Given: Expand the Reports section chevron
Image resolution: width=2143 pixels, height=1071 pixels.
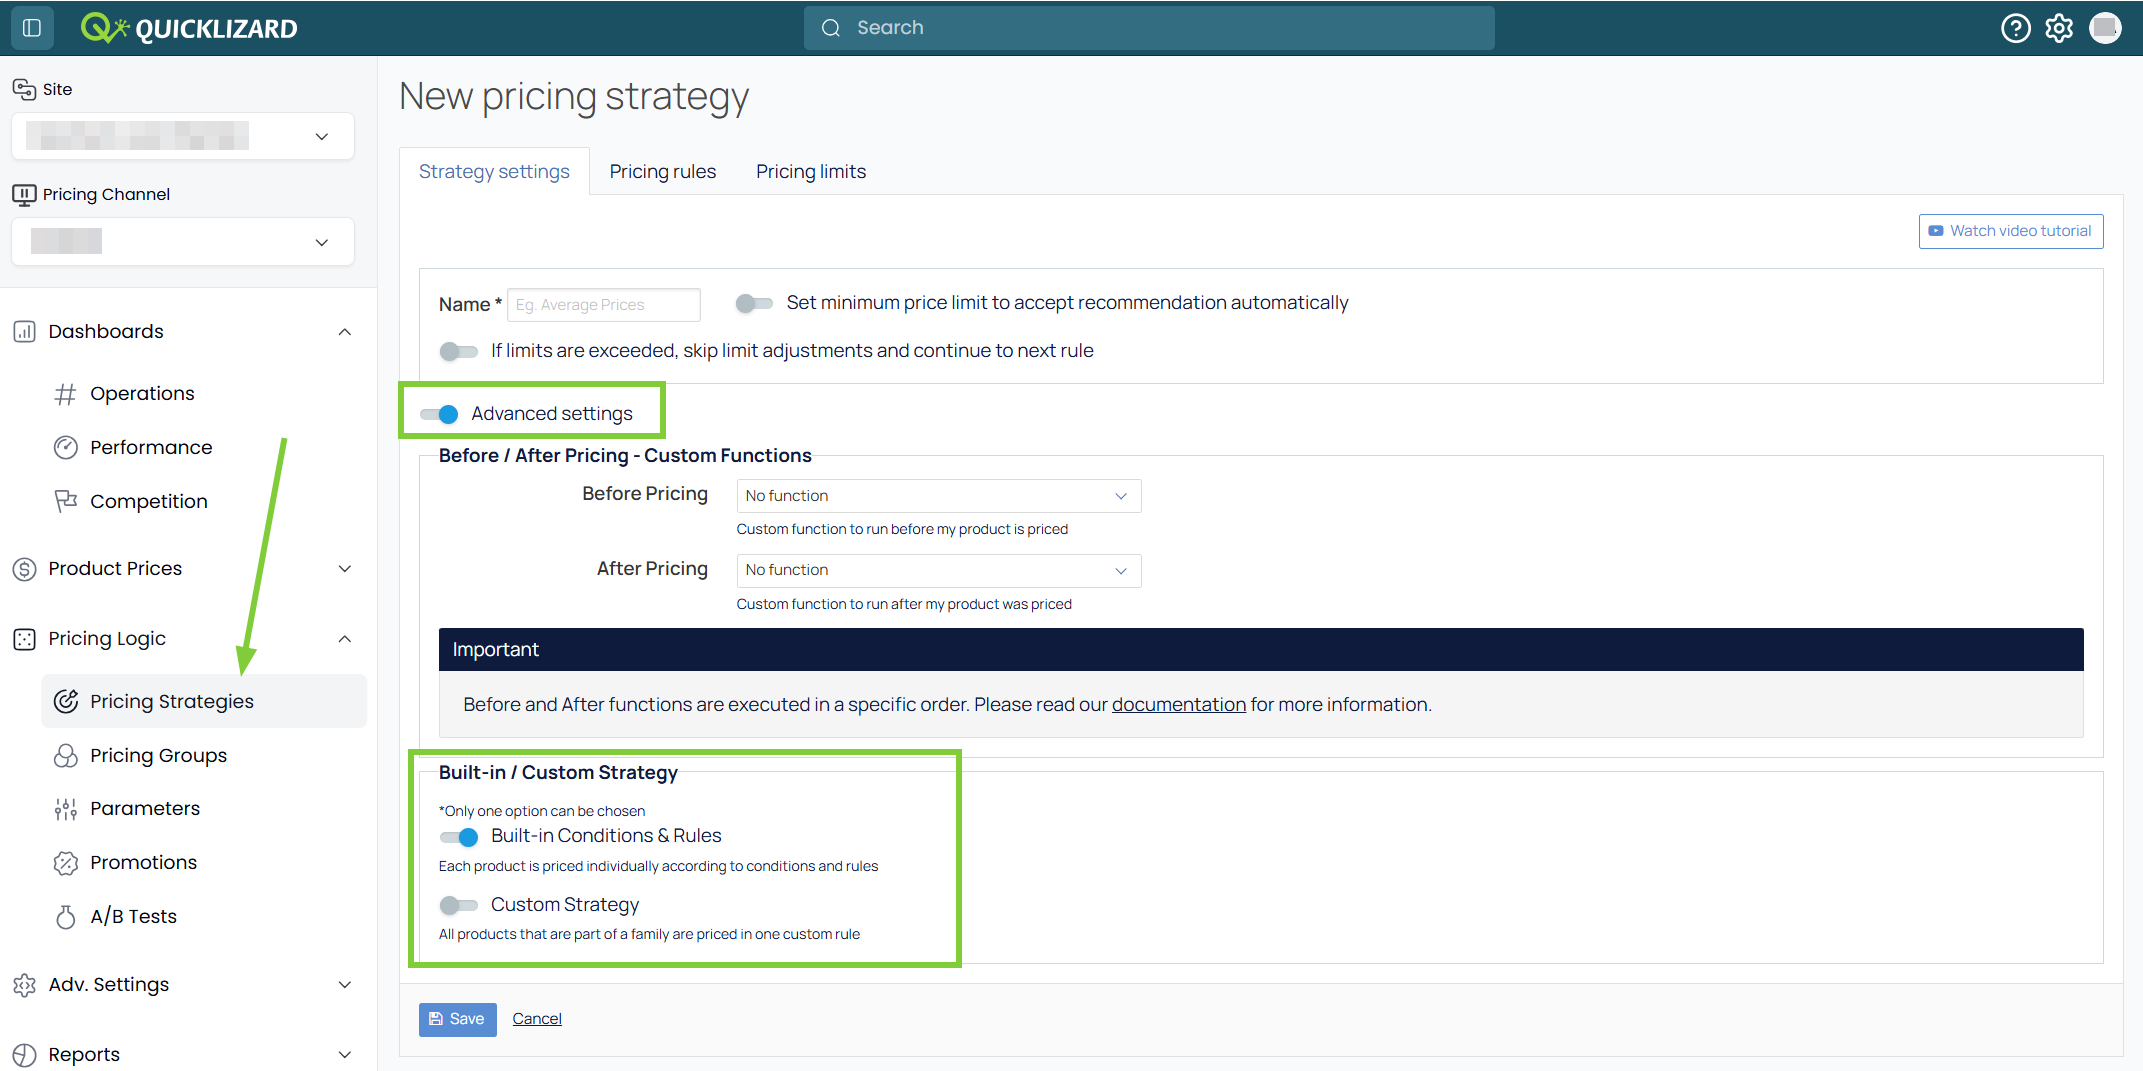Looking at the screenshot, I should tap(345, 1055).
